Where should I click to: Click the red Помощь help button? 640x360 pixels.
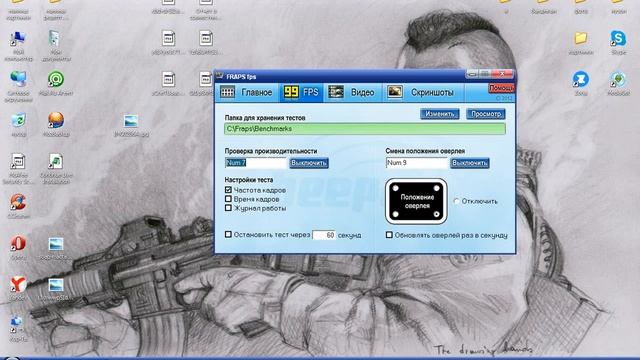502,88
